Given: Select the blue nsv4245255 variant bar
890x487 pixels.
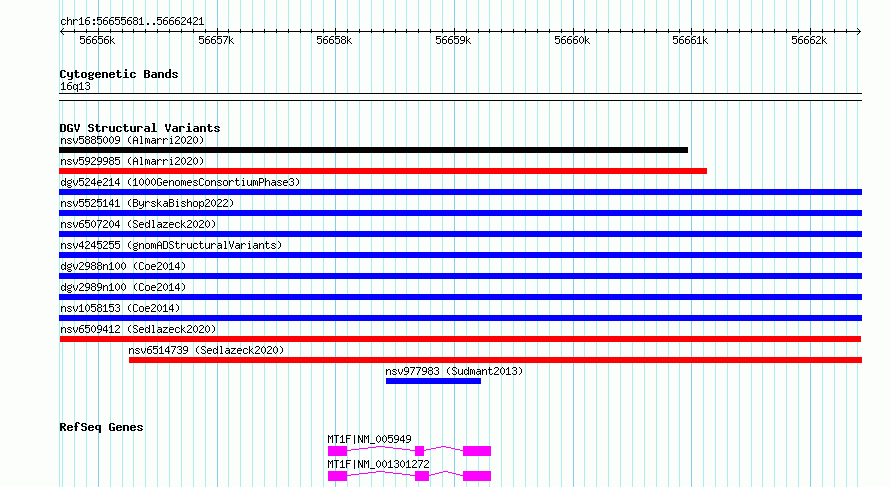Looking at the screenshot, I should coord(460,255).
